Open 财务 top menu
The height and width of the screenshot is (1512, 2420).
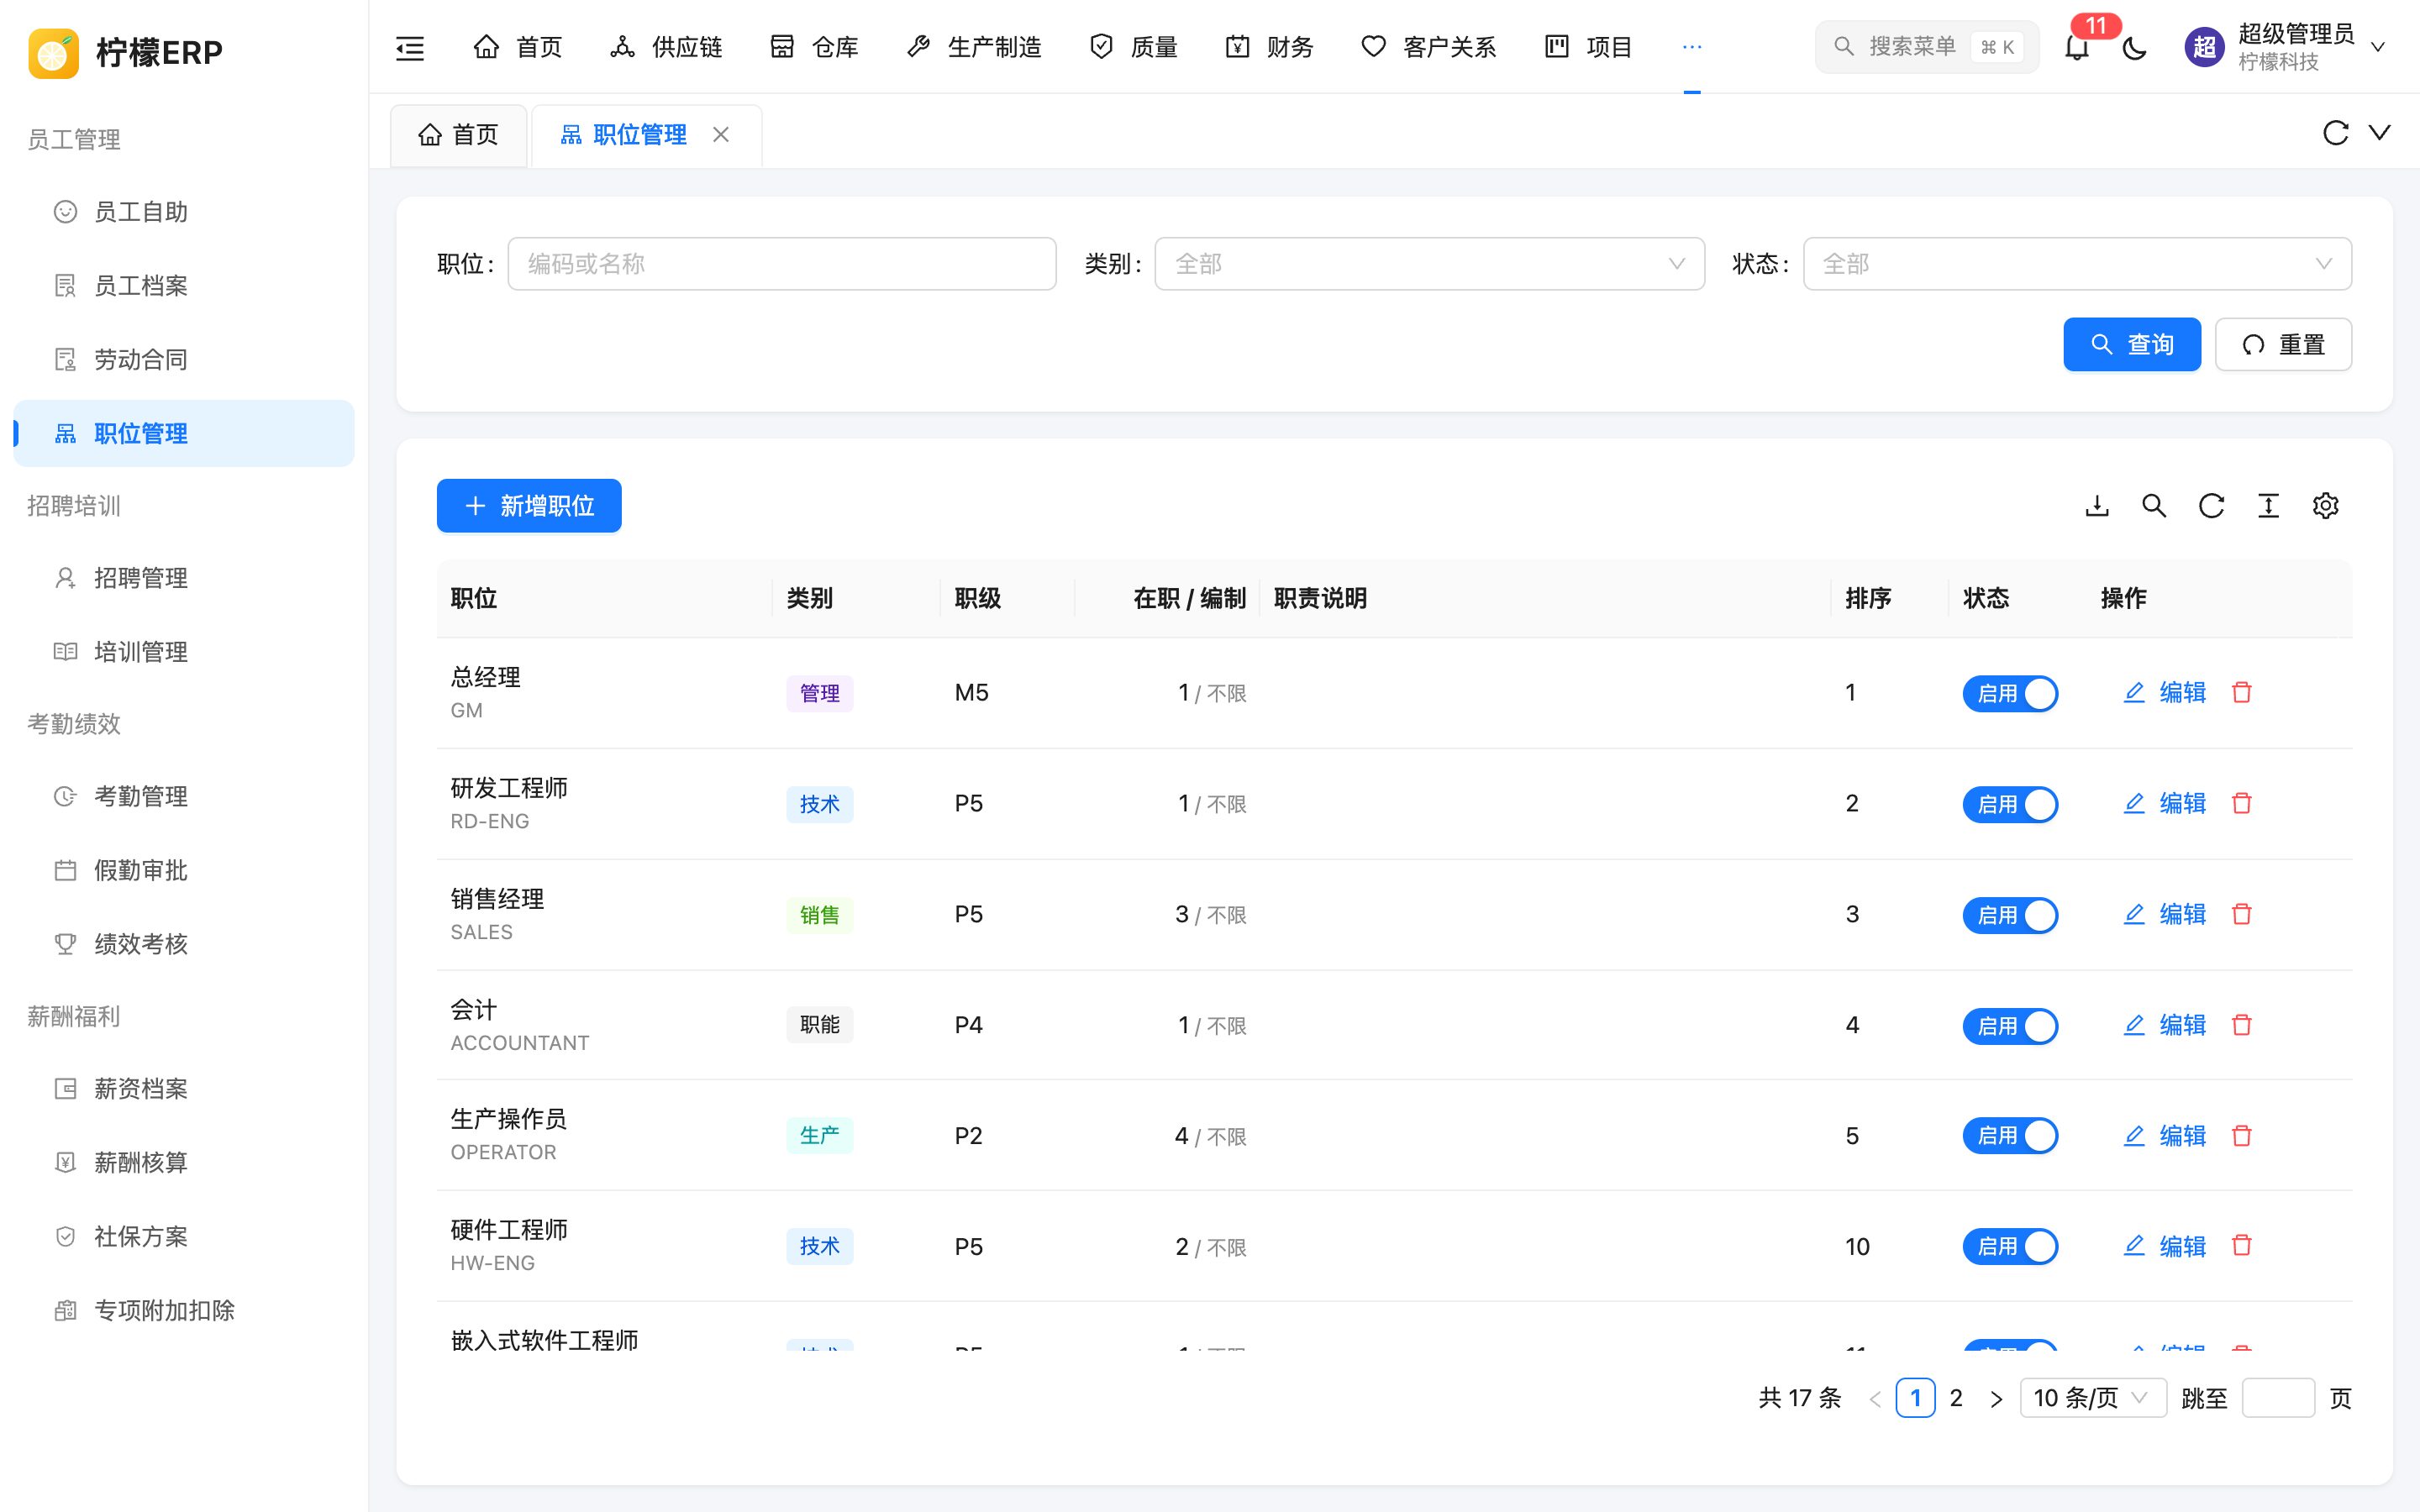point(1269,47)
